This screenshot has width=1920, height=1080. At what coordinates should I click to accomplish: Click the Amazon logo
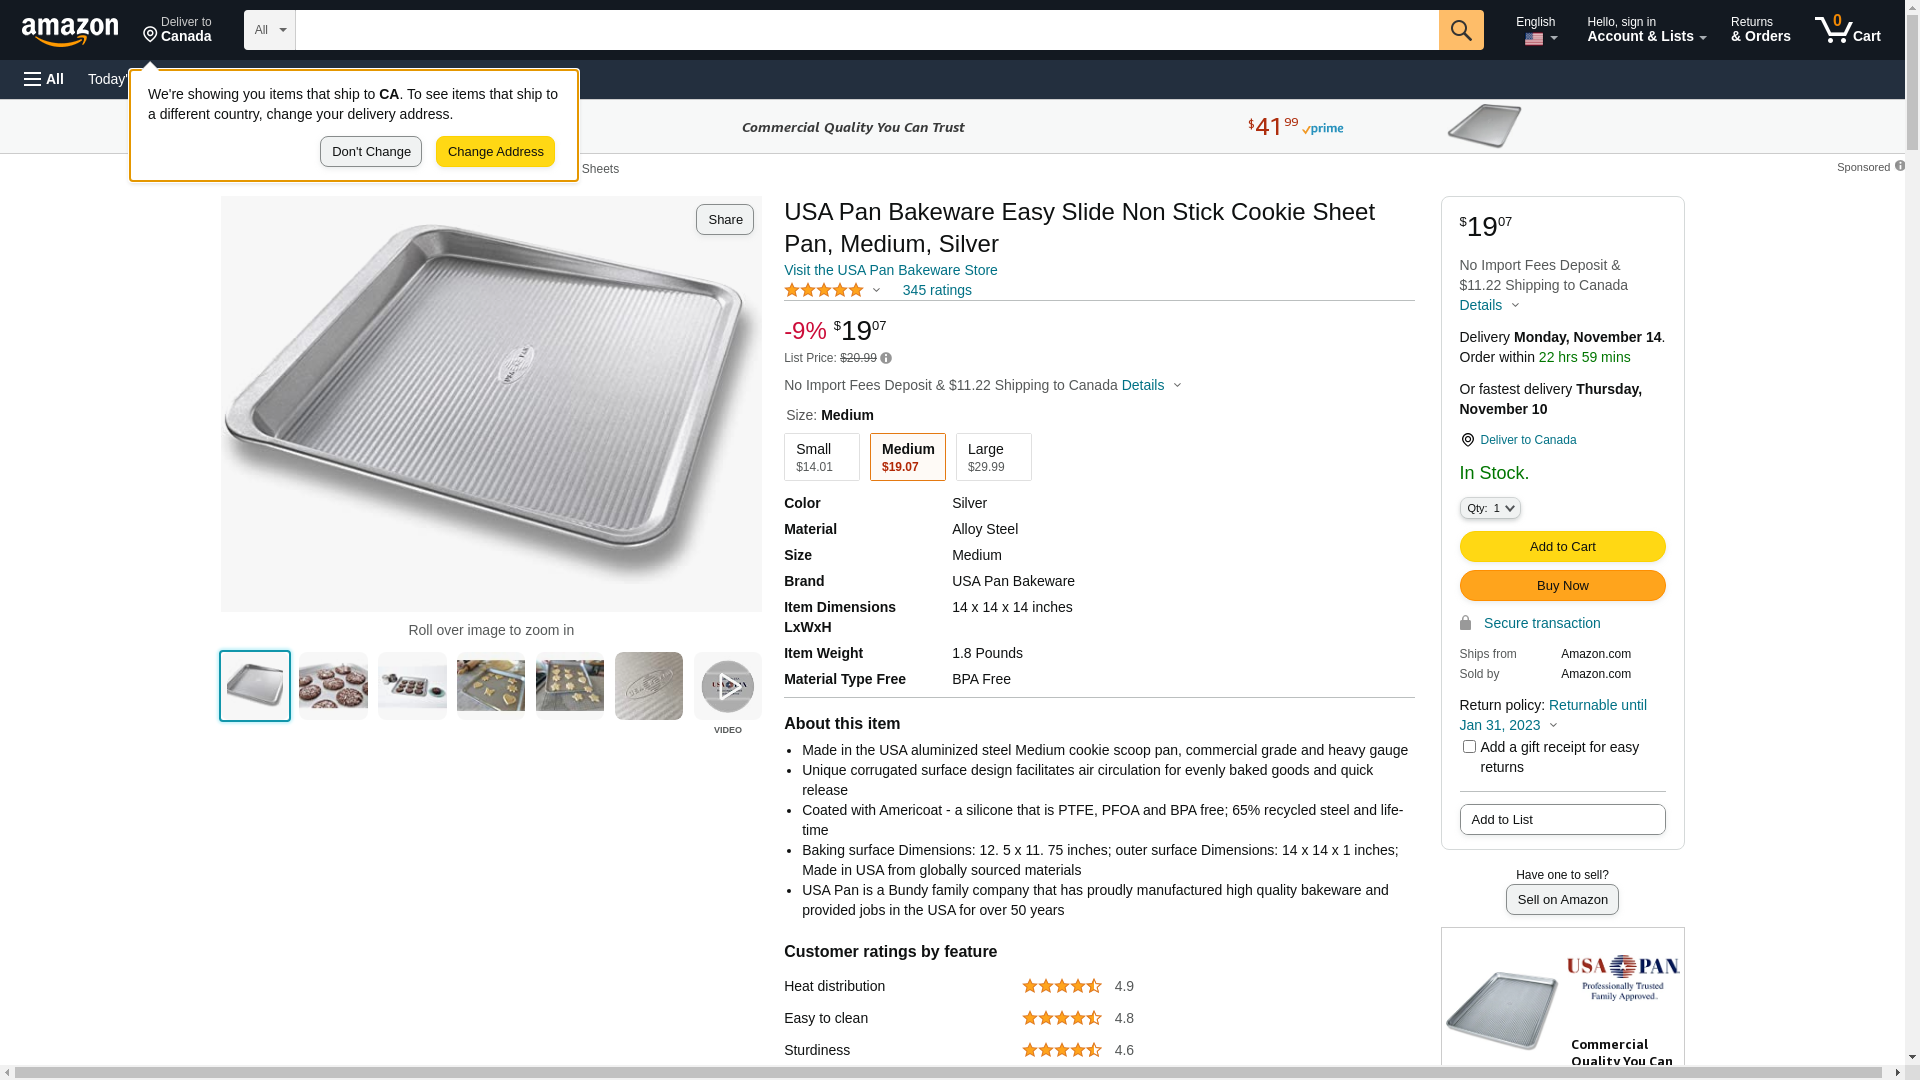(x=70, y=32)
